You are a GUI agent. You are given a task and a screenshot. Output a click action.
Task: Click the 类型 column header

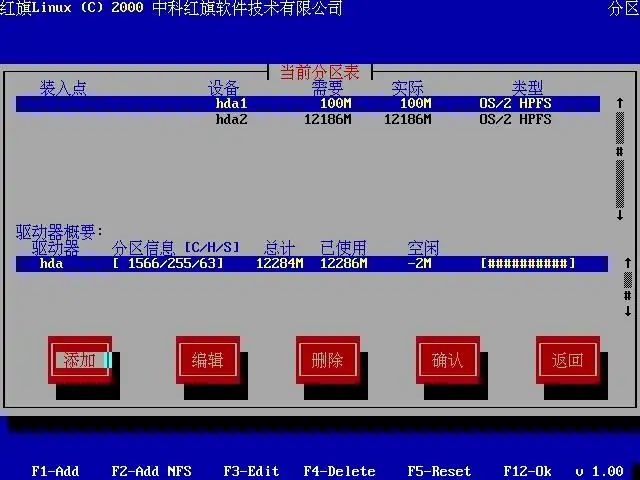click(x=527, y=88)
